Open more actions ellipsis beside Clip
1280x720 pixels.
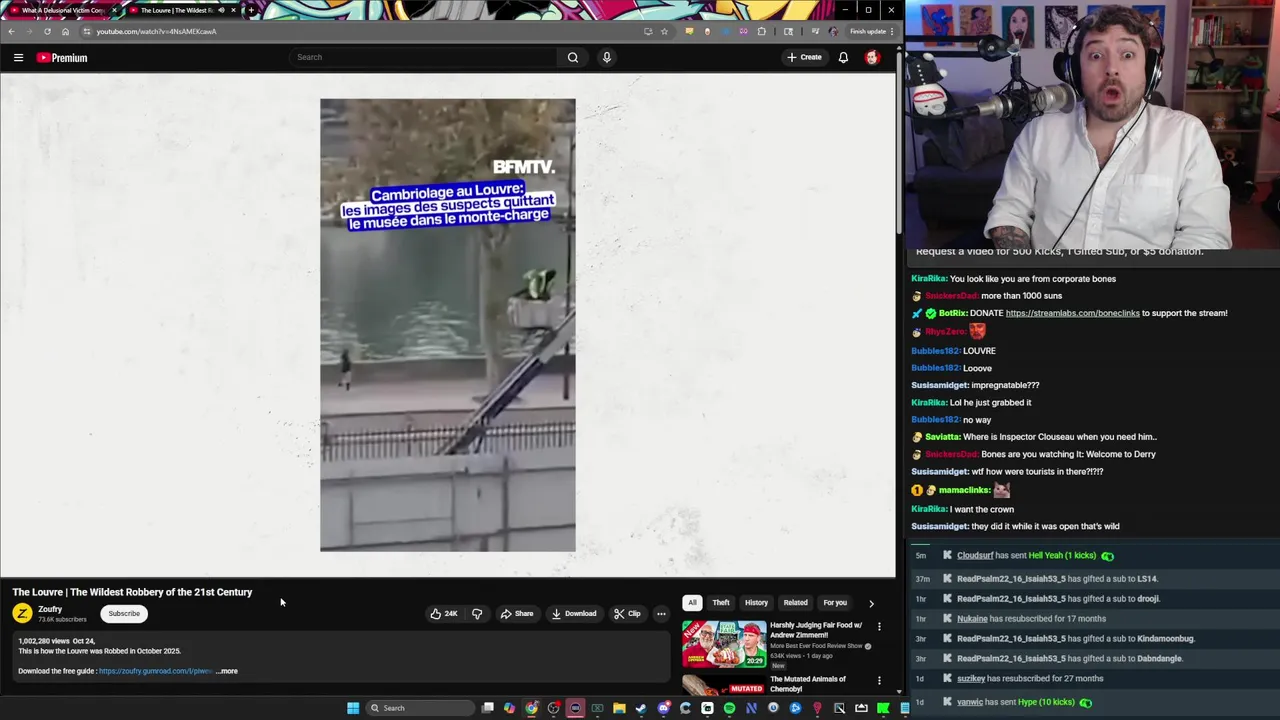click(x=661, y=614)
